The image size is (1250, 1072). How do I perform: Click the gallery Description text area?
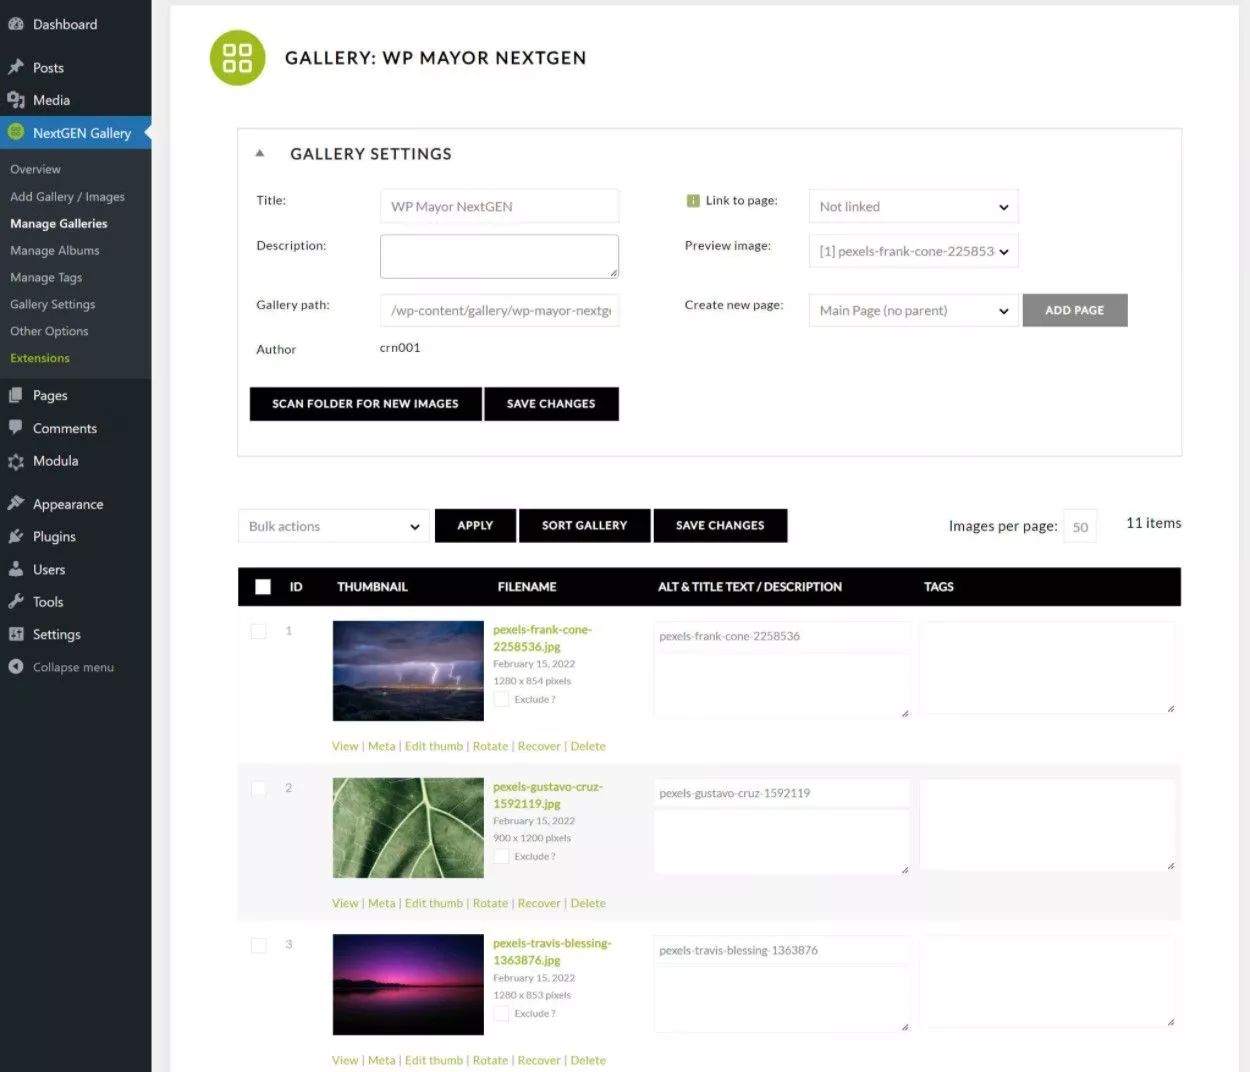point(499,256)
